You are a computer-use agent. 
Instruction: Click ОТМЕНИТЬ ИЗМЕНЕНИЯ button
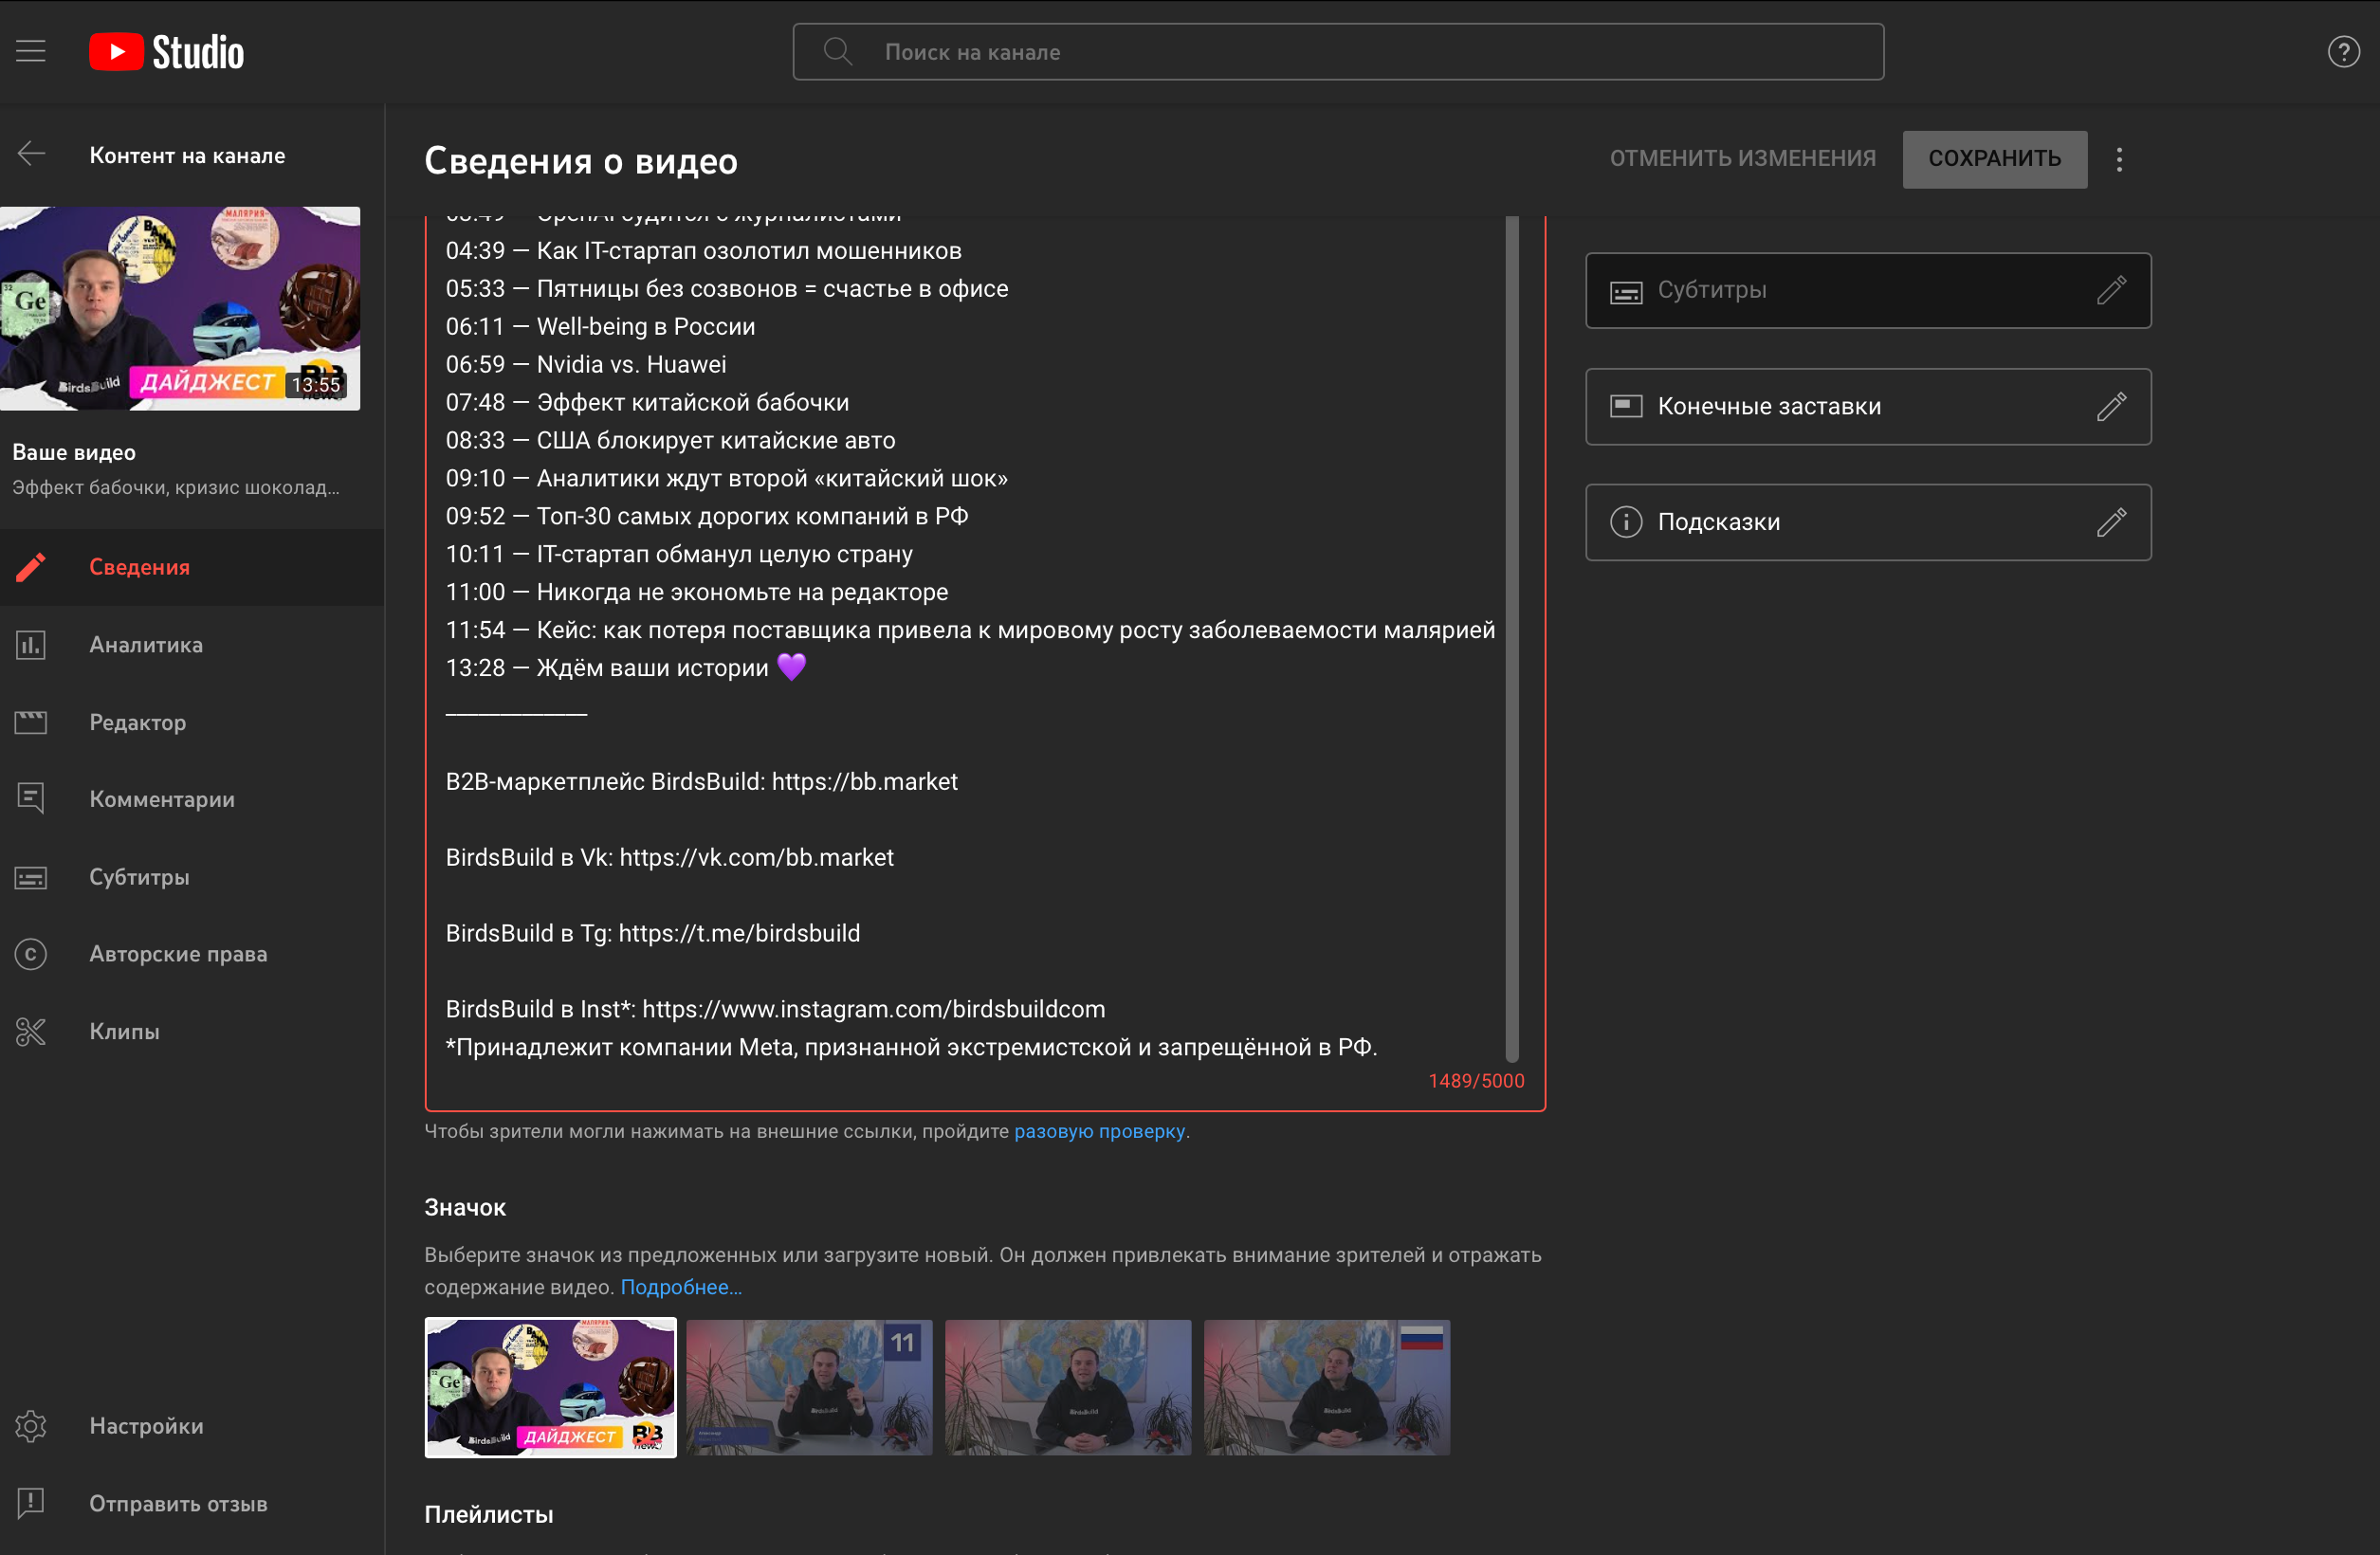pyautogui.click(x=1742, y=159)
